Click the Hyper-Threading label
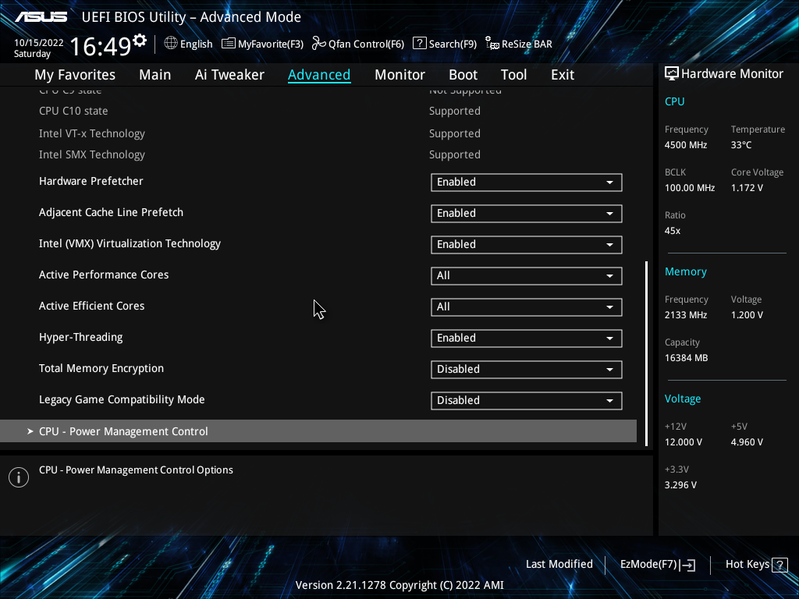The image size is (799, 599). [x=81, y=337]
